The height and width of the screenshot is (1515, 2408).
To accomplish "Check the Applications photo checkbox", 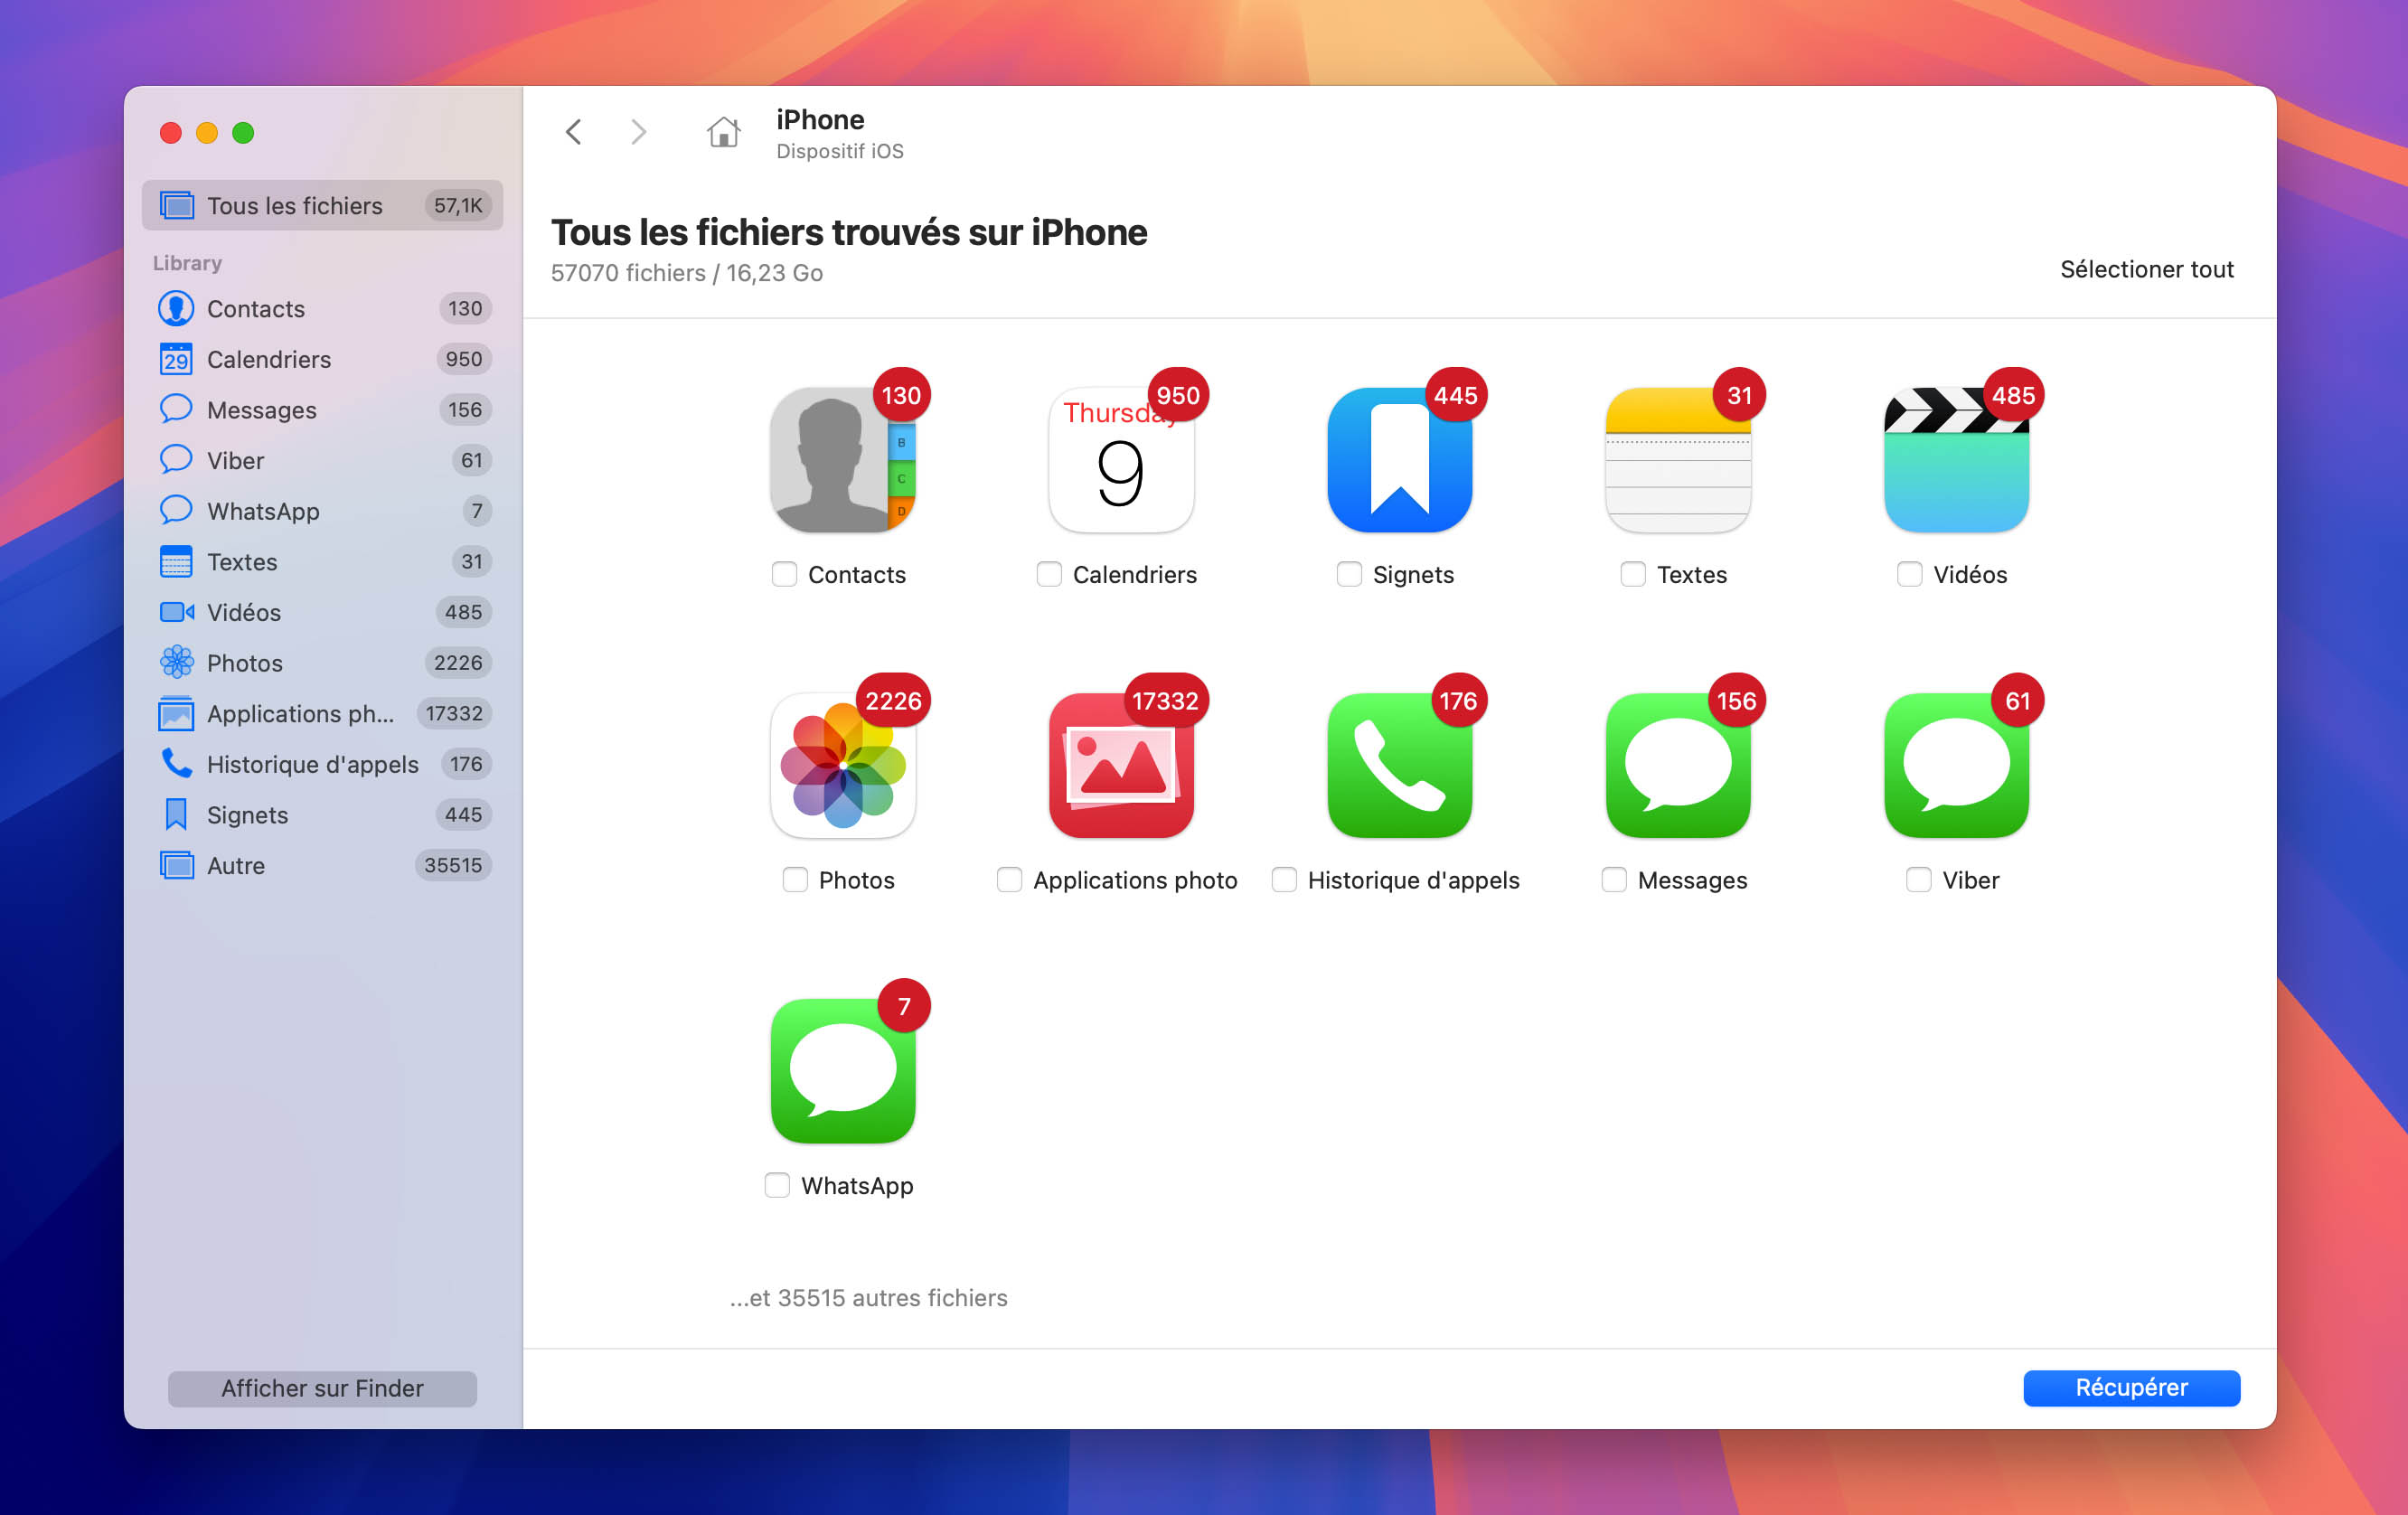I will (x=1009, y=880).
